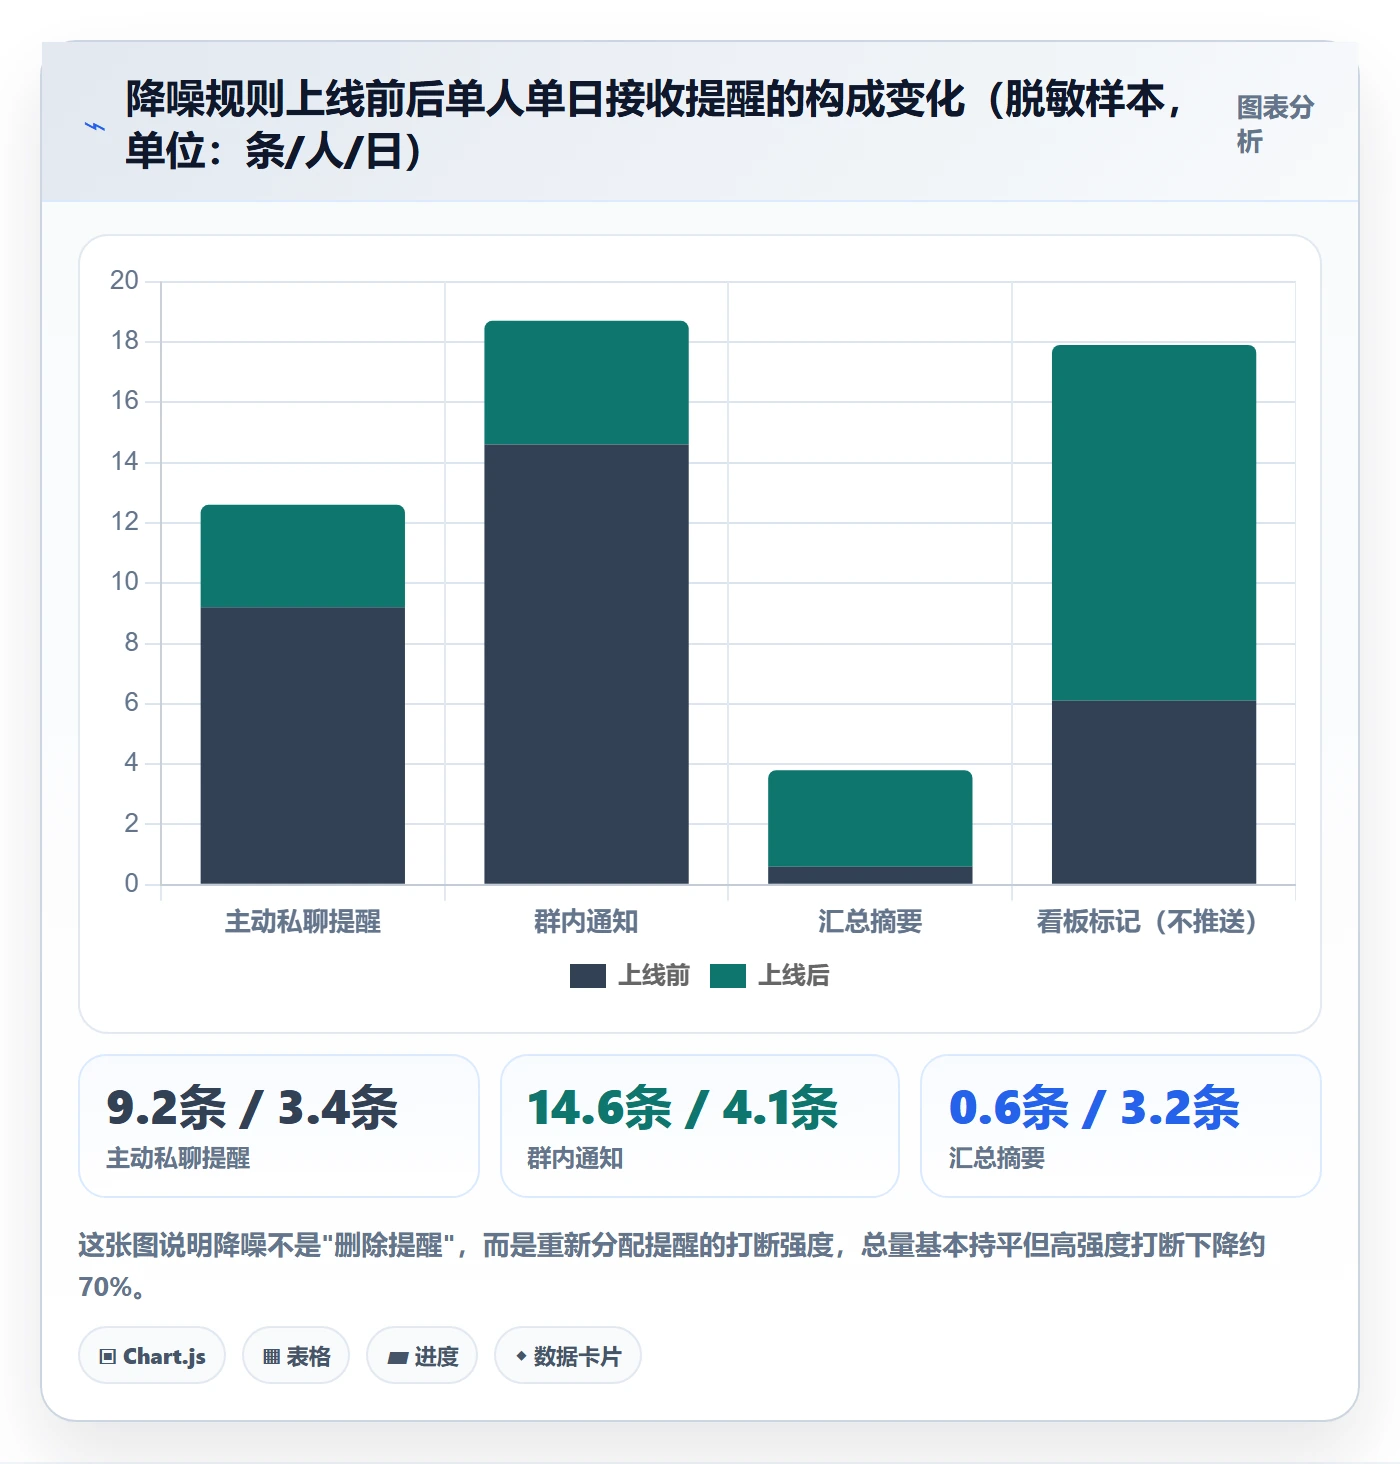Open the 0.6条 / 3.2条 汇总摘要 card
Screen dimensions: 1400x1464
[1121, 1126]
